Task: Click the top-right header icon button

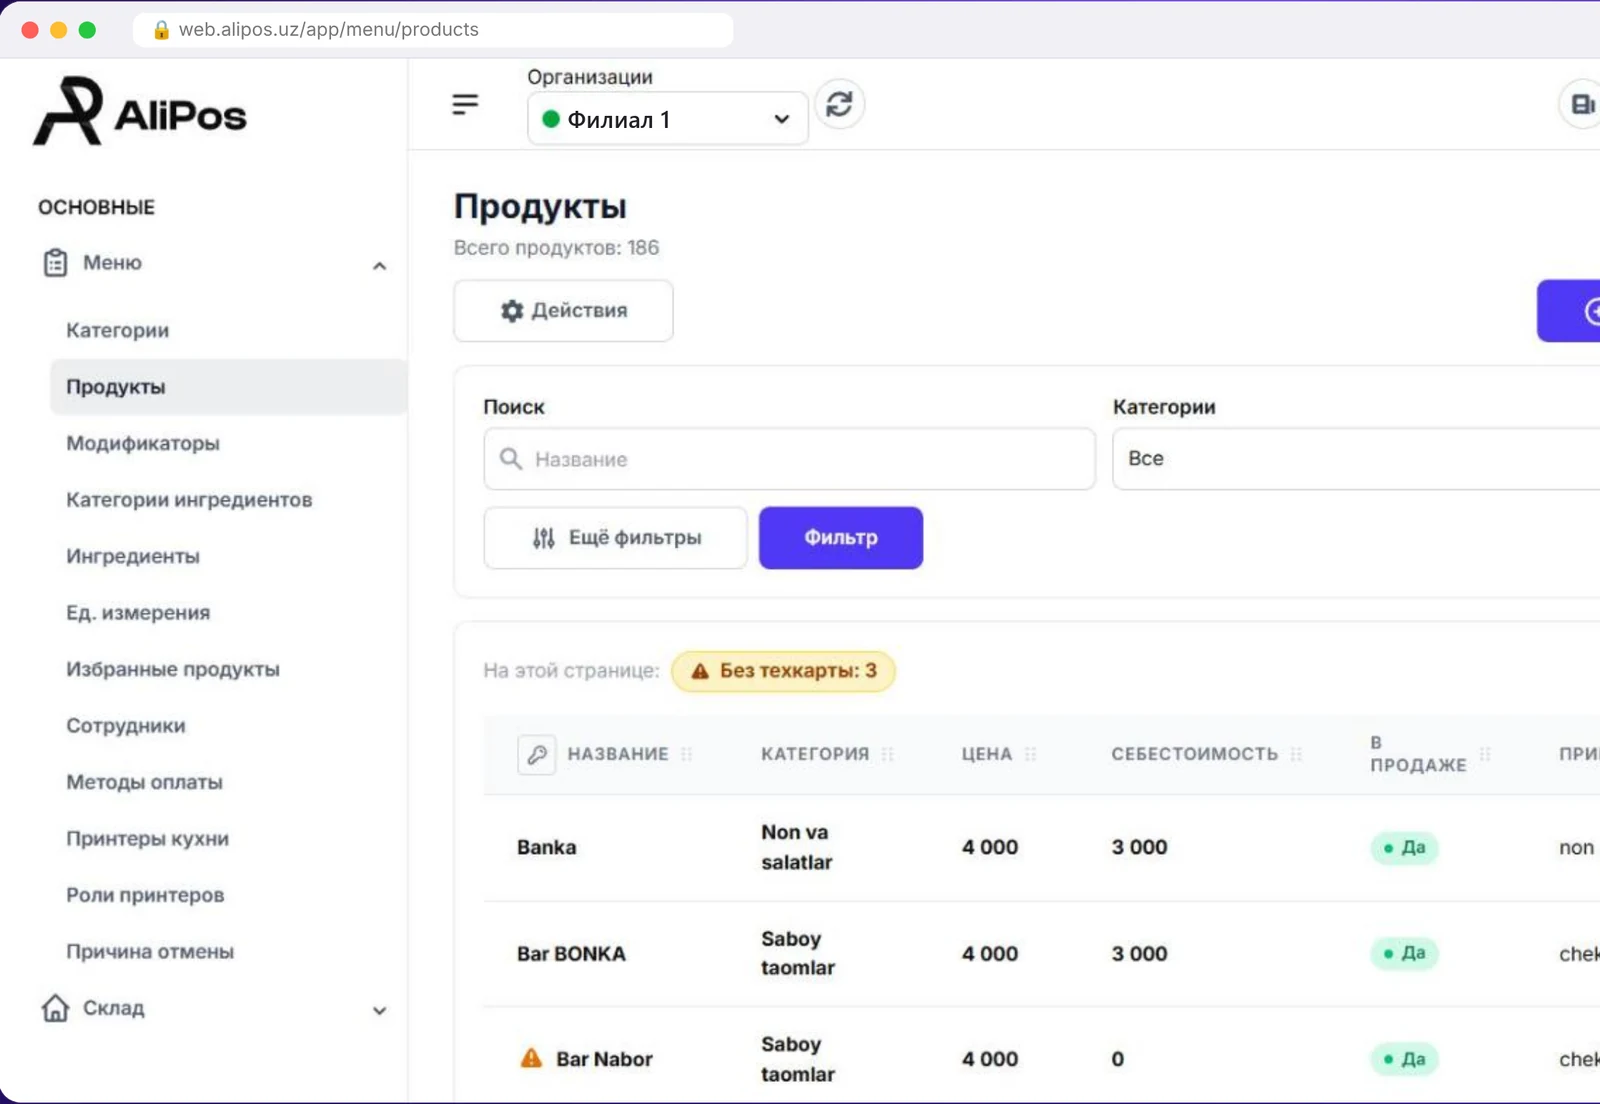Action: 1581,104
